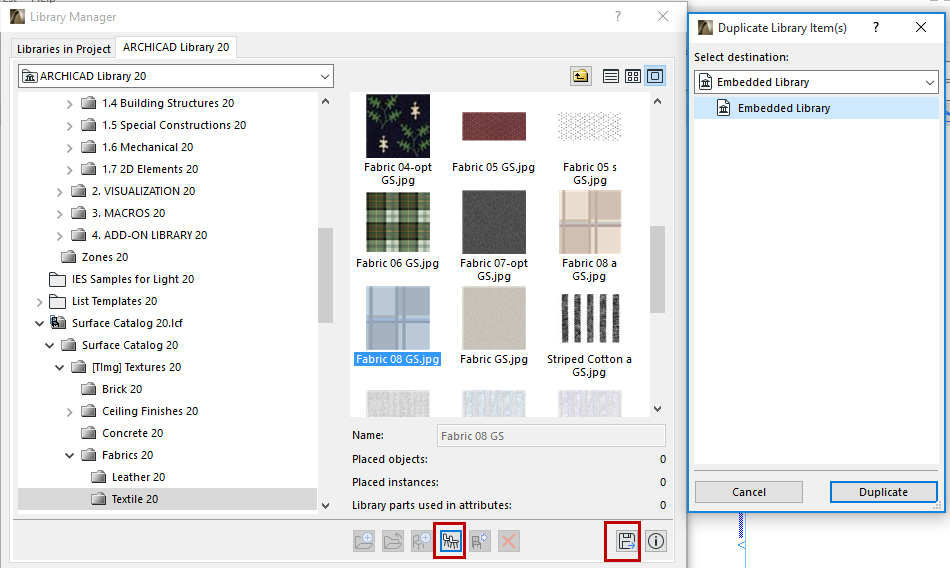Click help question mark in Duplicate dialog
Screen dimensions: 950x568
(x=876, y=27)
